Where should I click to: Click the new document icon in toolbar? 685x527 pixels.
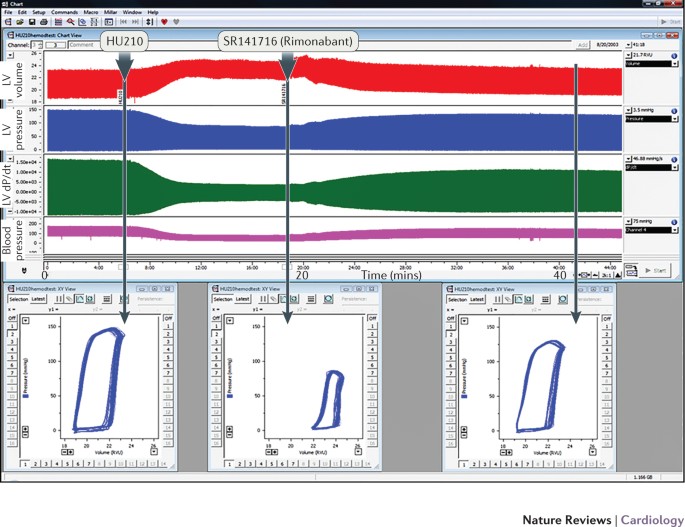click(x=8, y=21)
